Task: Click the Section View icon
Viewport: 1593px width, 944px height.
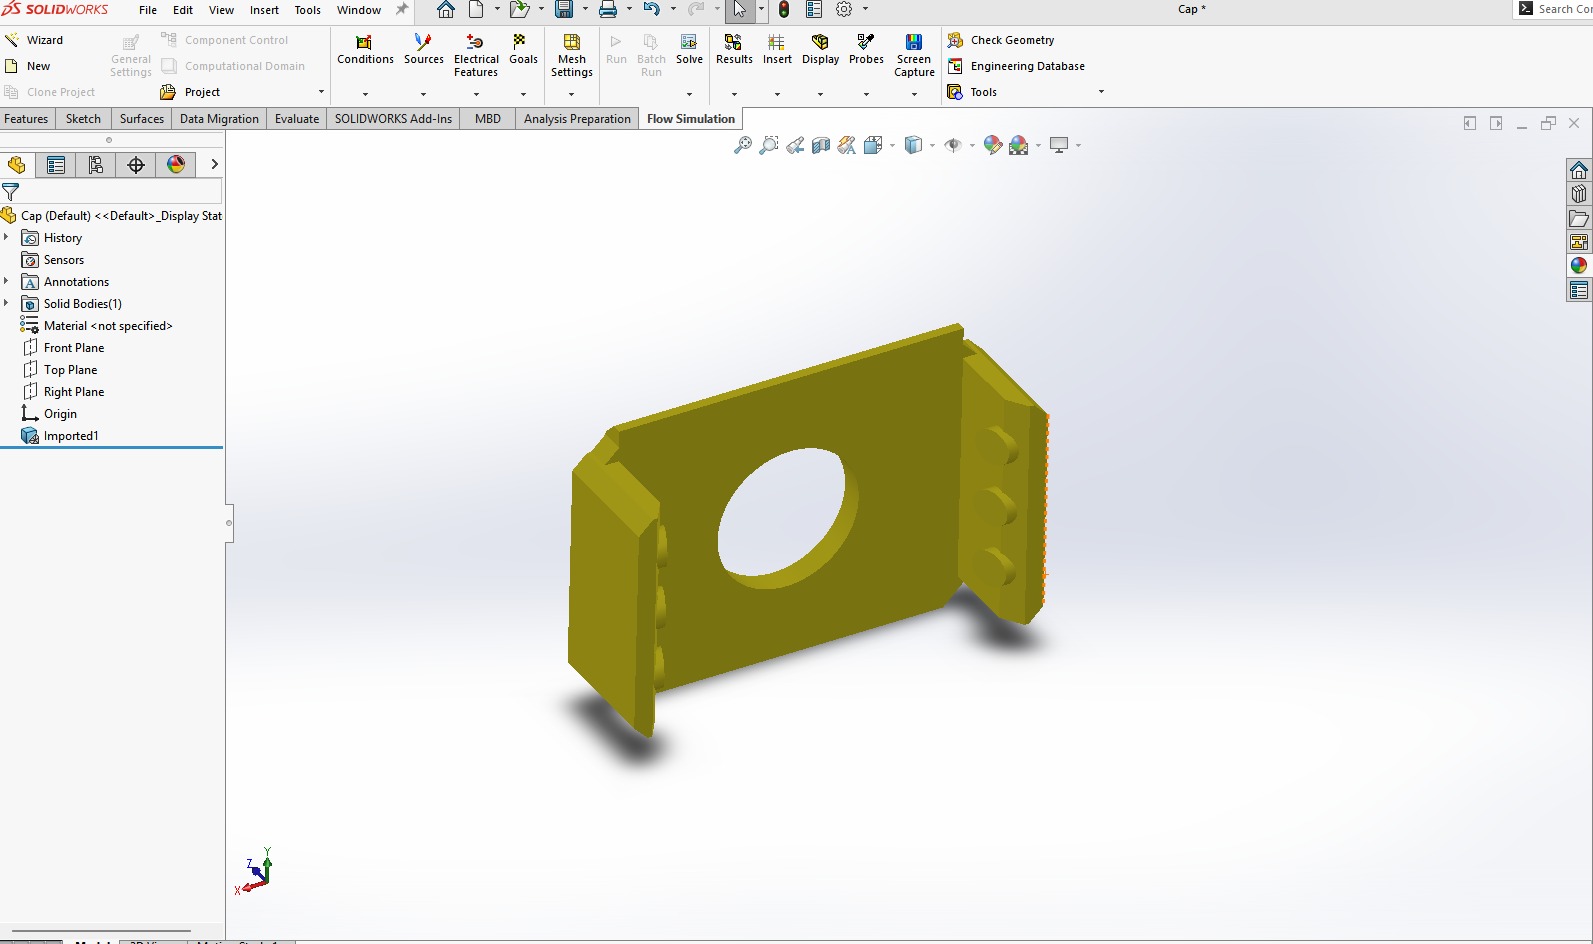Action: pos(821,145)
